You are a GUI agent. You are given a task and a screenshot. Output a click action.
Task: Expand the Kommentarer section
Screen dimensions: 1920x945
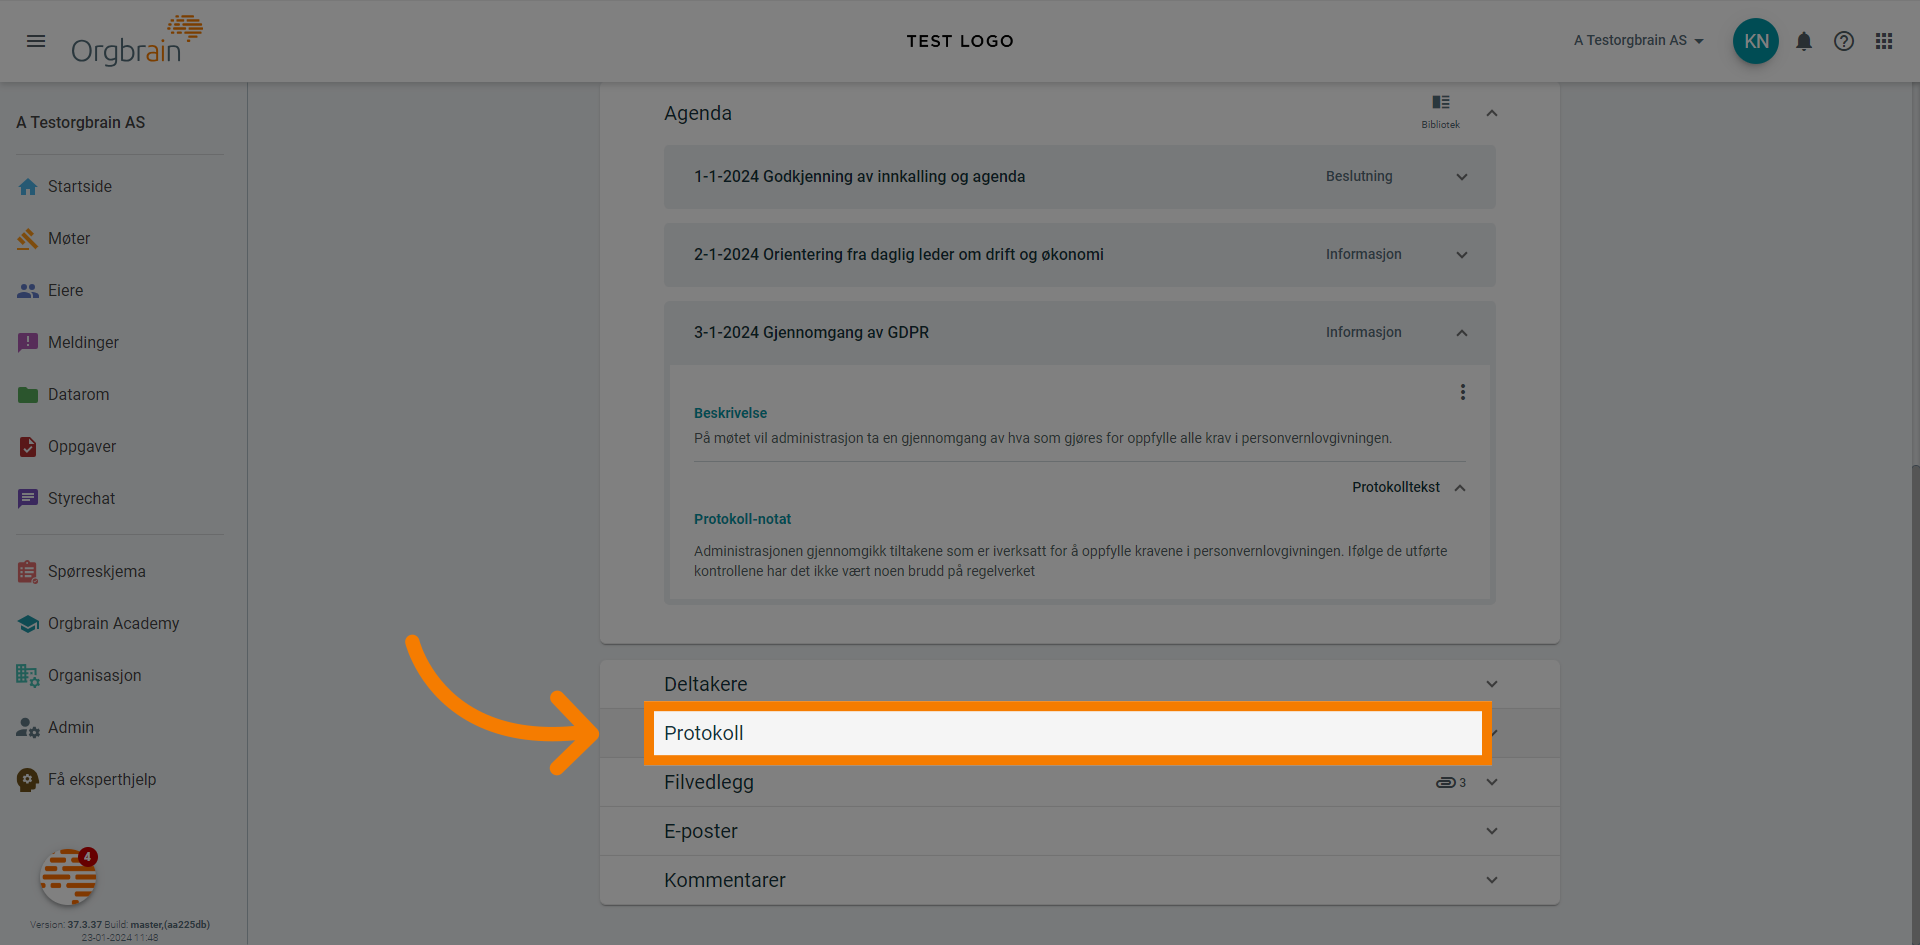click(1491, 880)
